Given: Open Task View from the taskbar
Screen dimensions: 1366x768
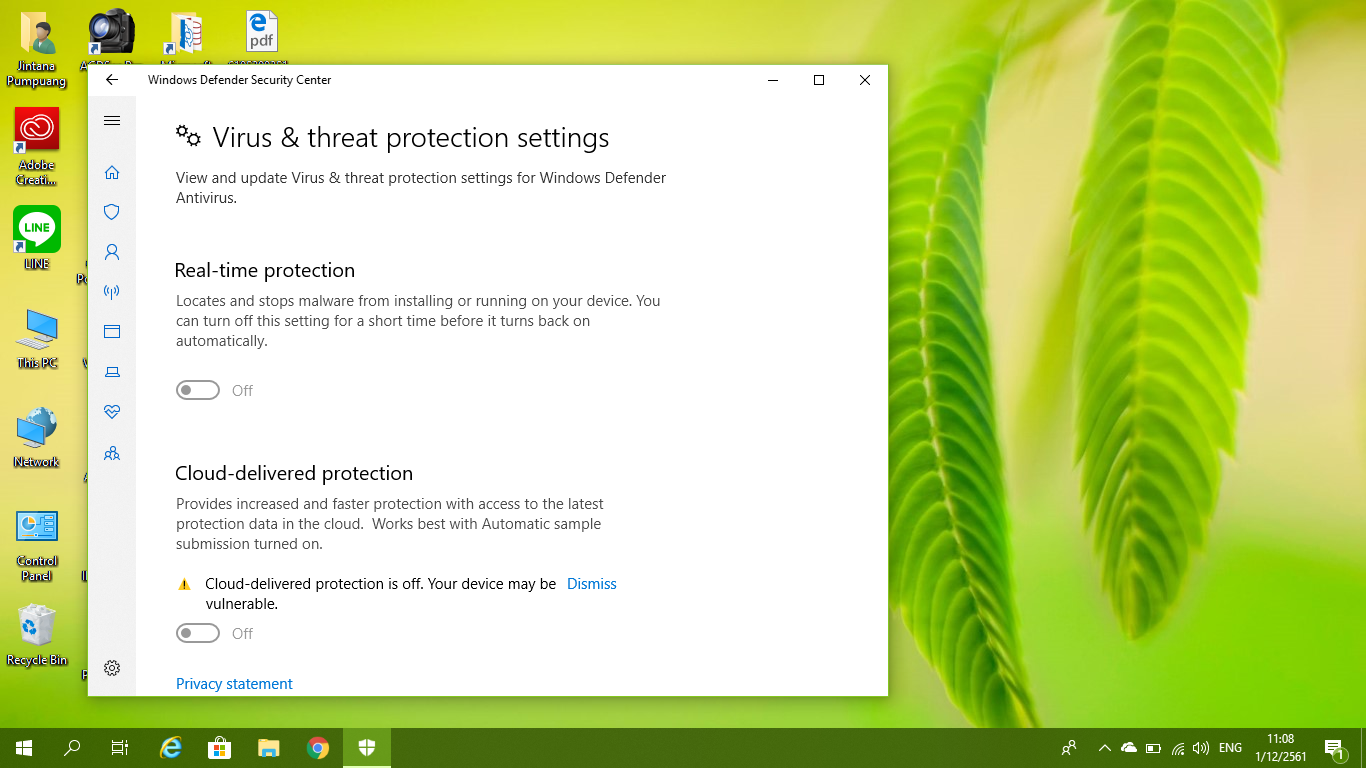Looking at the screenshot, I should click(120, 748).
